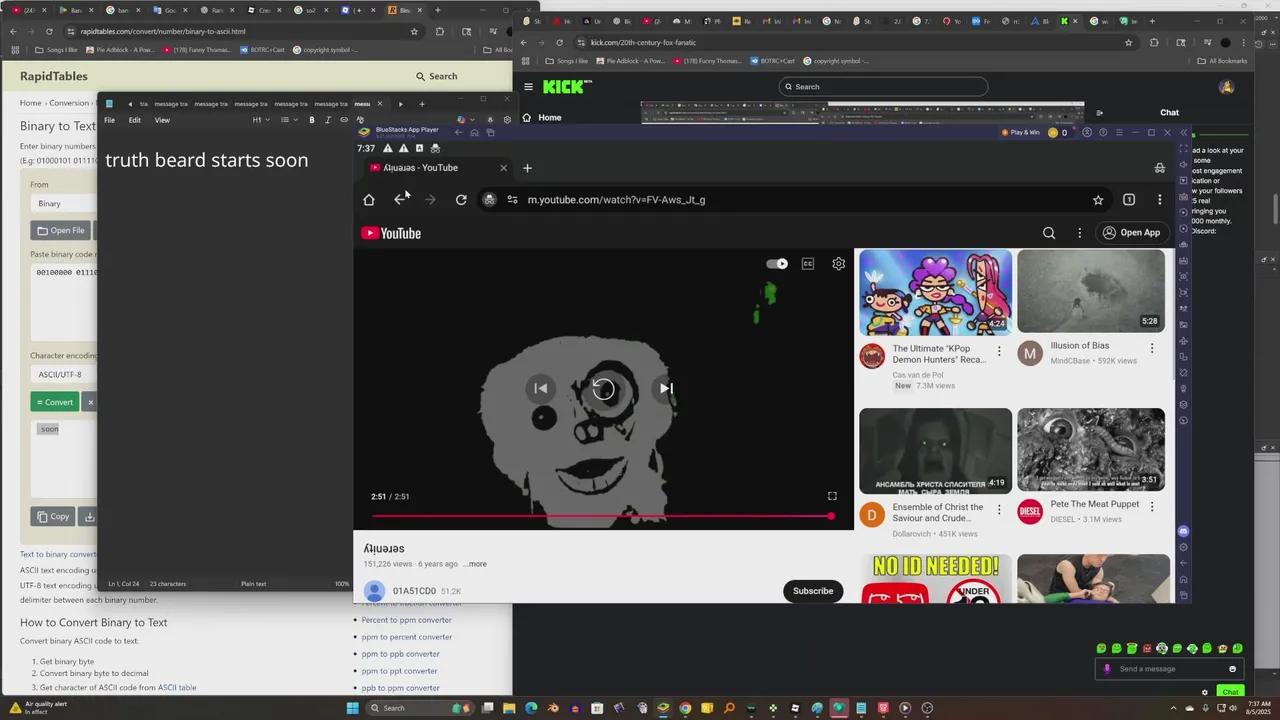Open the From Binary dropdown on RapidTables
This screenshot has width=1280, height=720.
pyautogui.click(x=64, y=203)
